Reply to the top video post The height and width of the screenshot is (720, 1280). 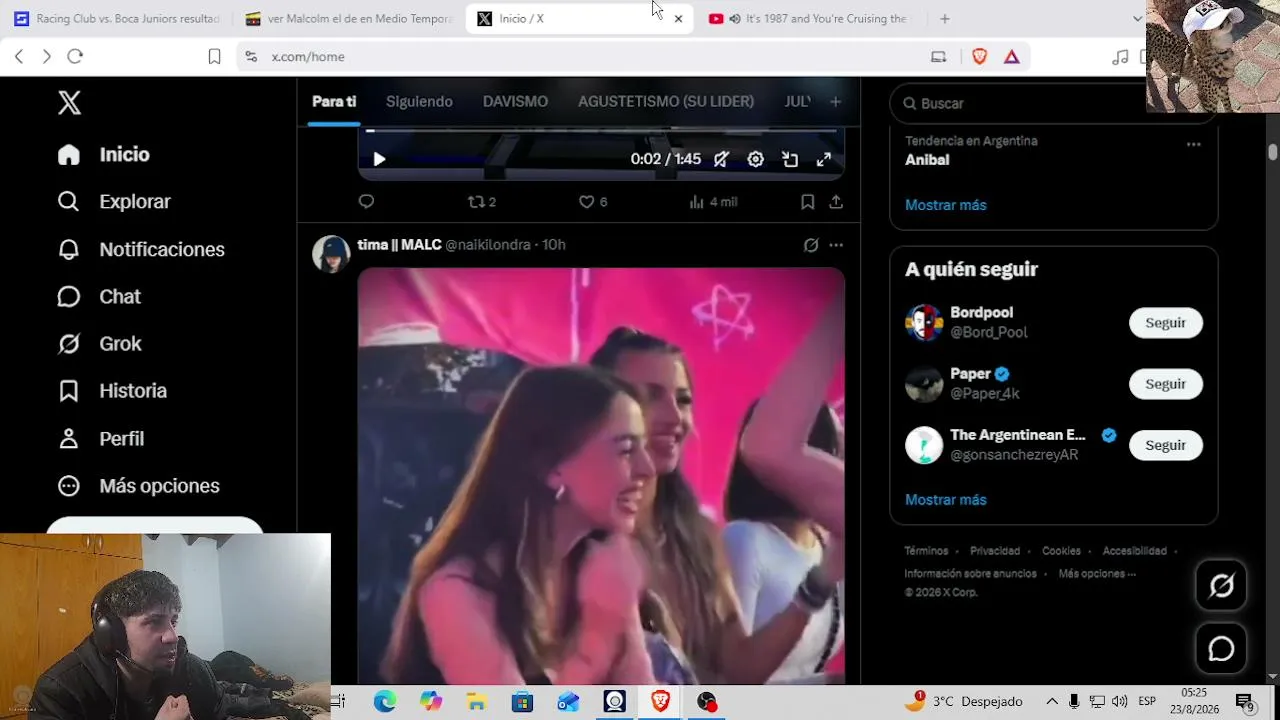(366, 202)
